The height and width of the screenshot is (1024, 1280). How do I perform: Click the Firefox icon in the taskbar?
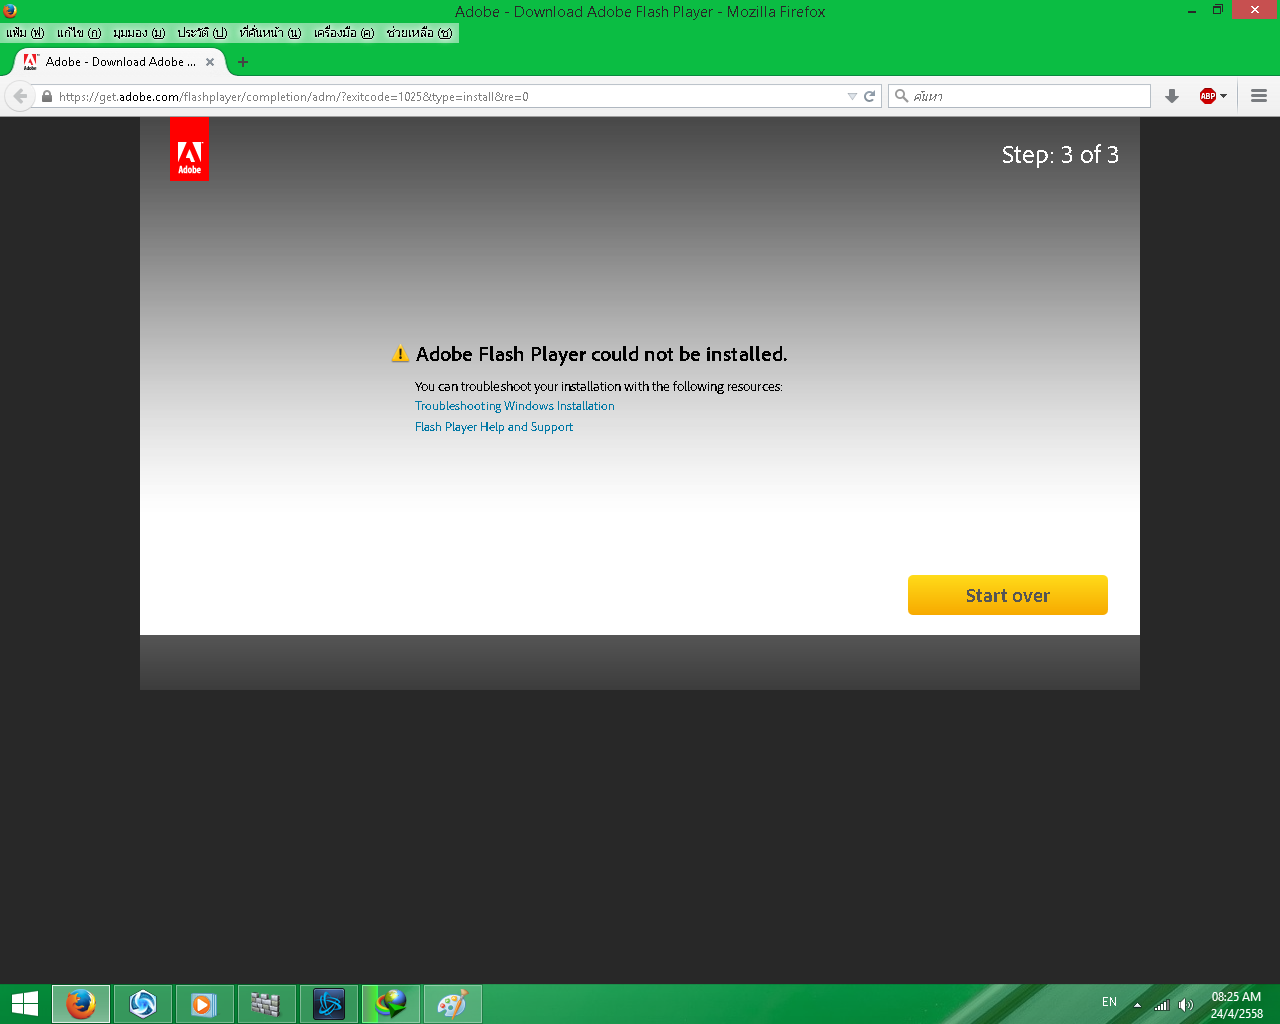click(x=81, y=1004)
